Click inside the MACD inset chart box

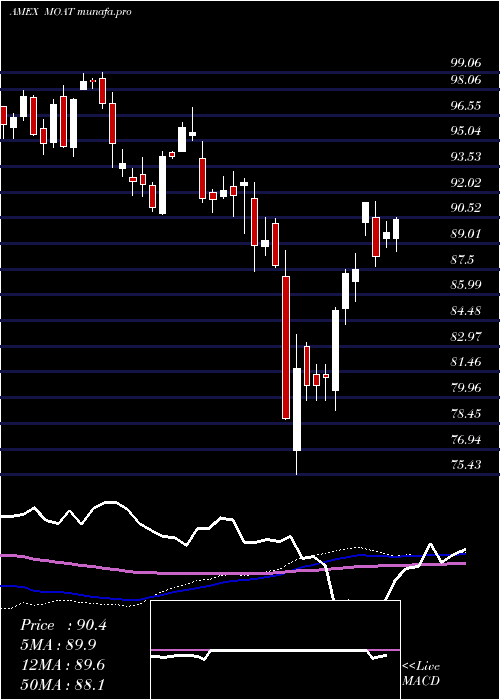(275, 650)
